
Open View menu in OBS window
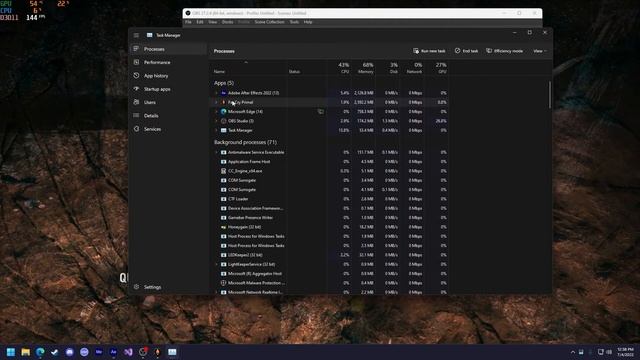[213, 22]
